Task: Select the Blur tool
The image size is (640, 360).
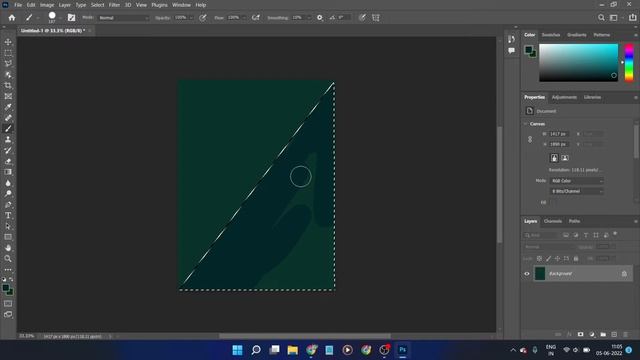Action: click(8, 183)
